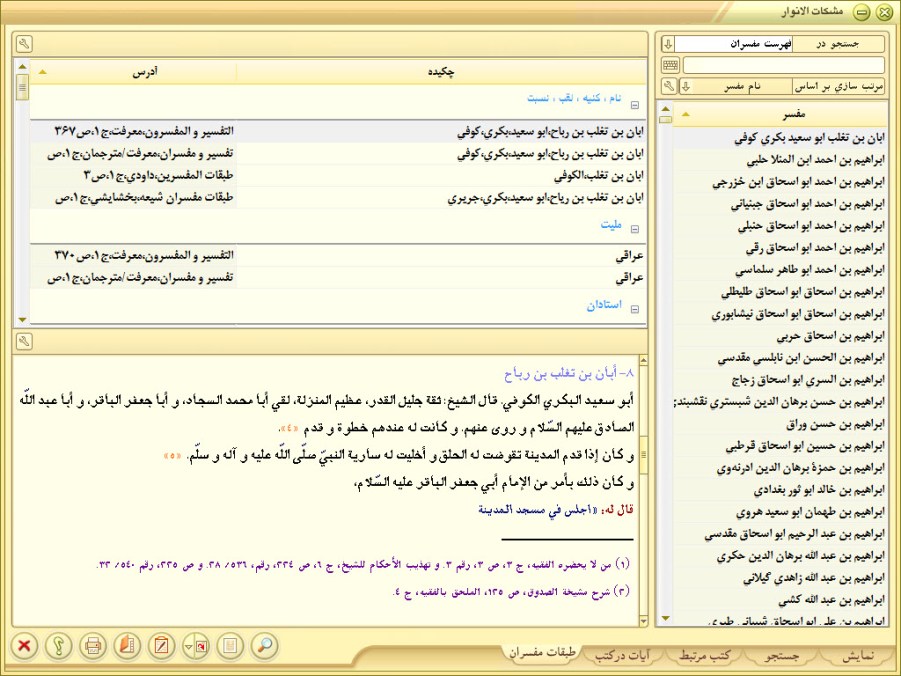Click up arrow of the چکیده table scrollbar
This screenshot has height=676, width=901.
[x=22, y=67]
